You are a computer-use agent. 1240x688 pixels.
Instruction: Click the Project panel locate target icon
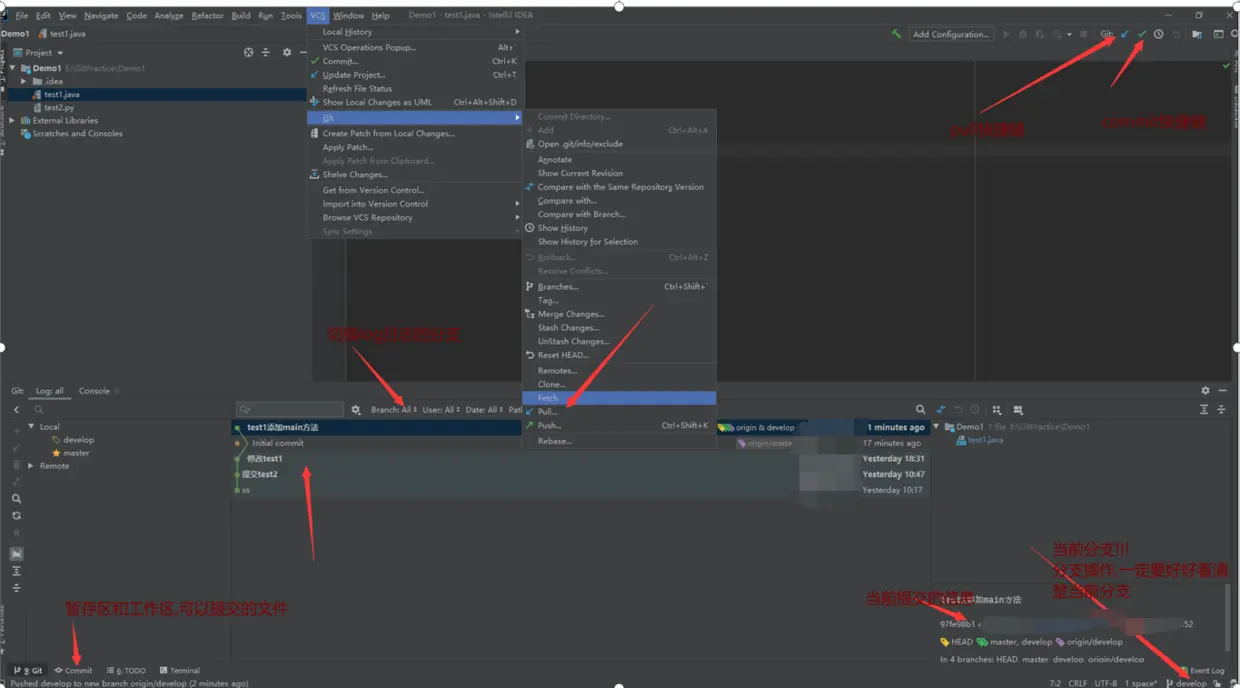(249, 52)
